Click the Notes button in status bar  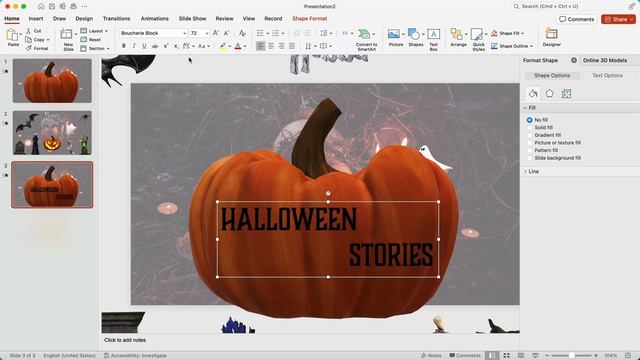click(431, 356)
